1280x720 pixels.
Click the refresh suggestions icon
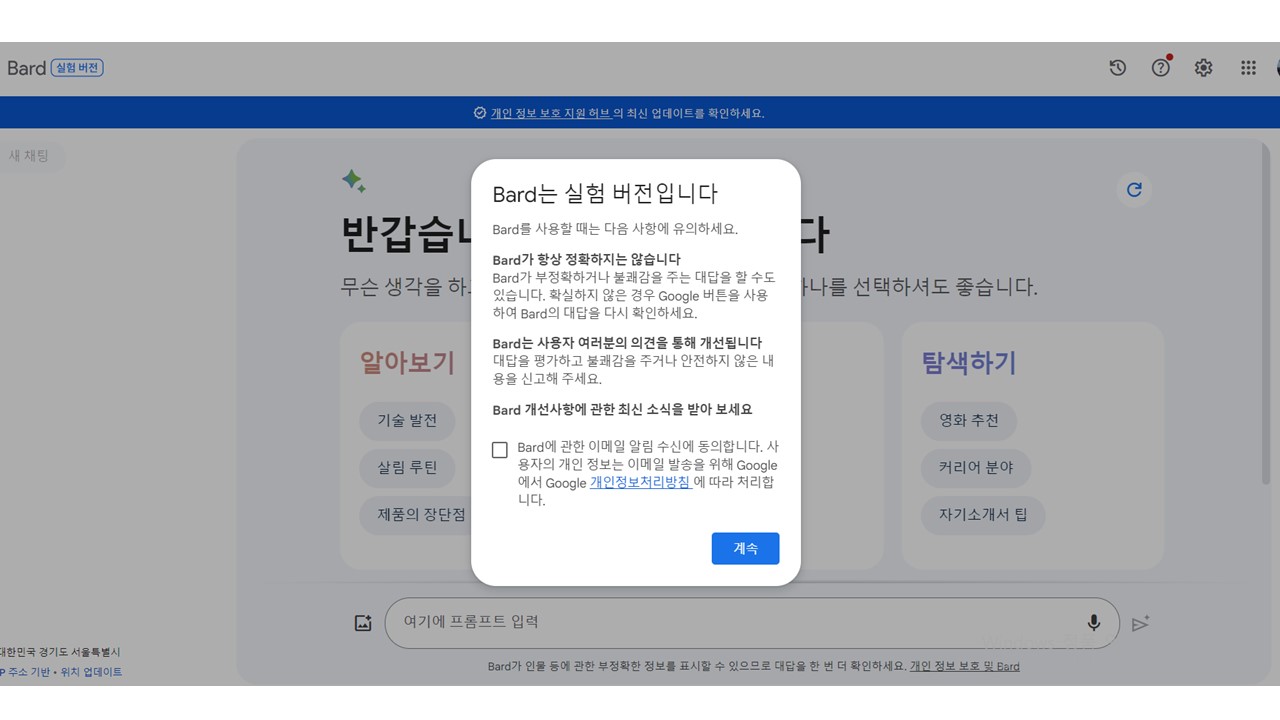tap(1134, 190)
